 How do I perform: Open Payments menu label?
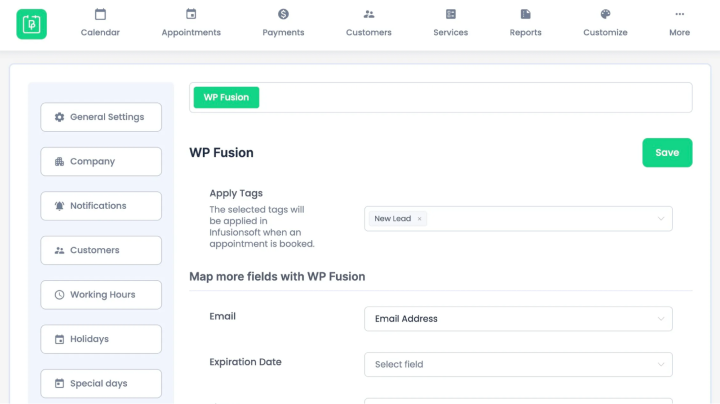click(x=283, y=33)
